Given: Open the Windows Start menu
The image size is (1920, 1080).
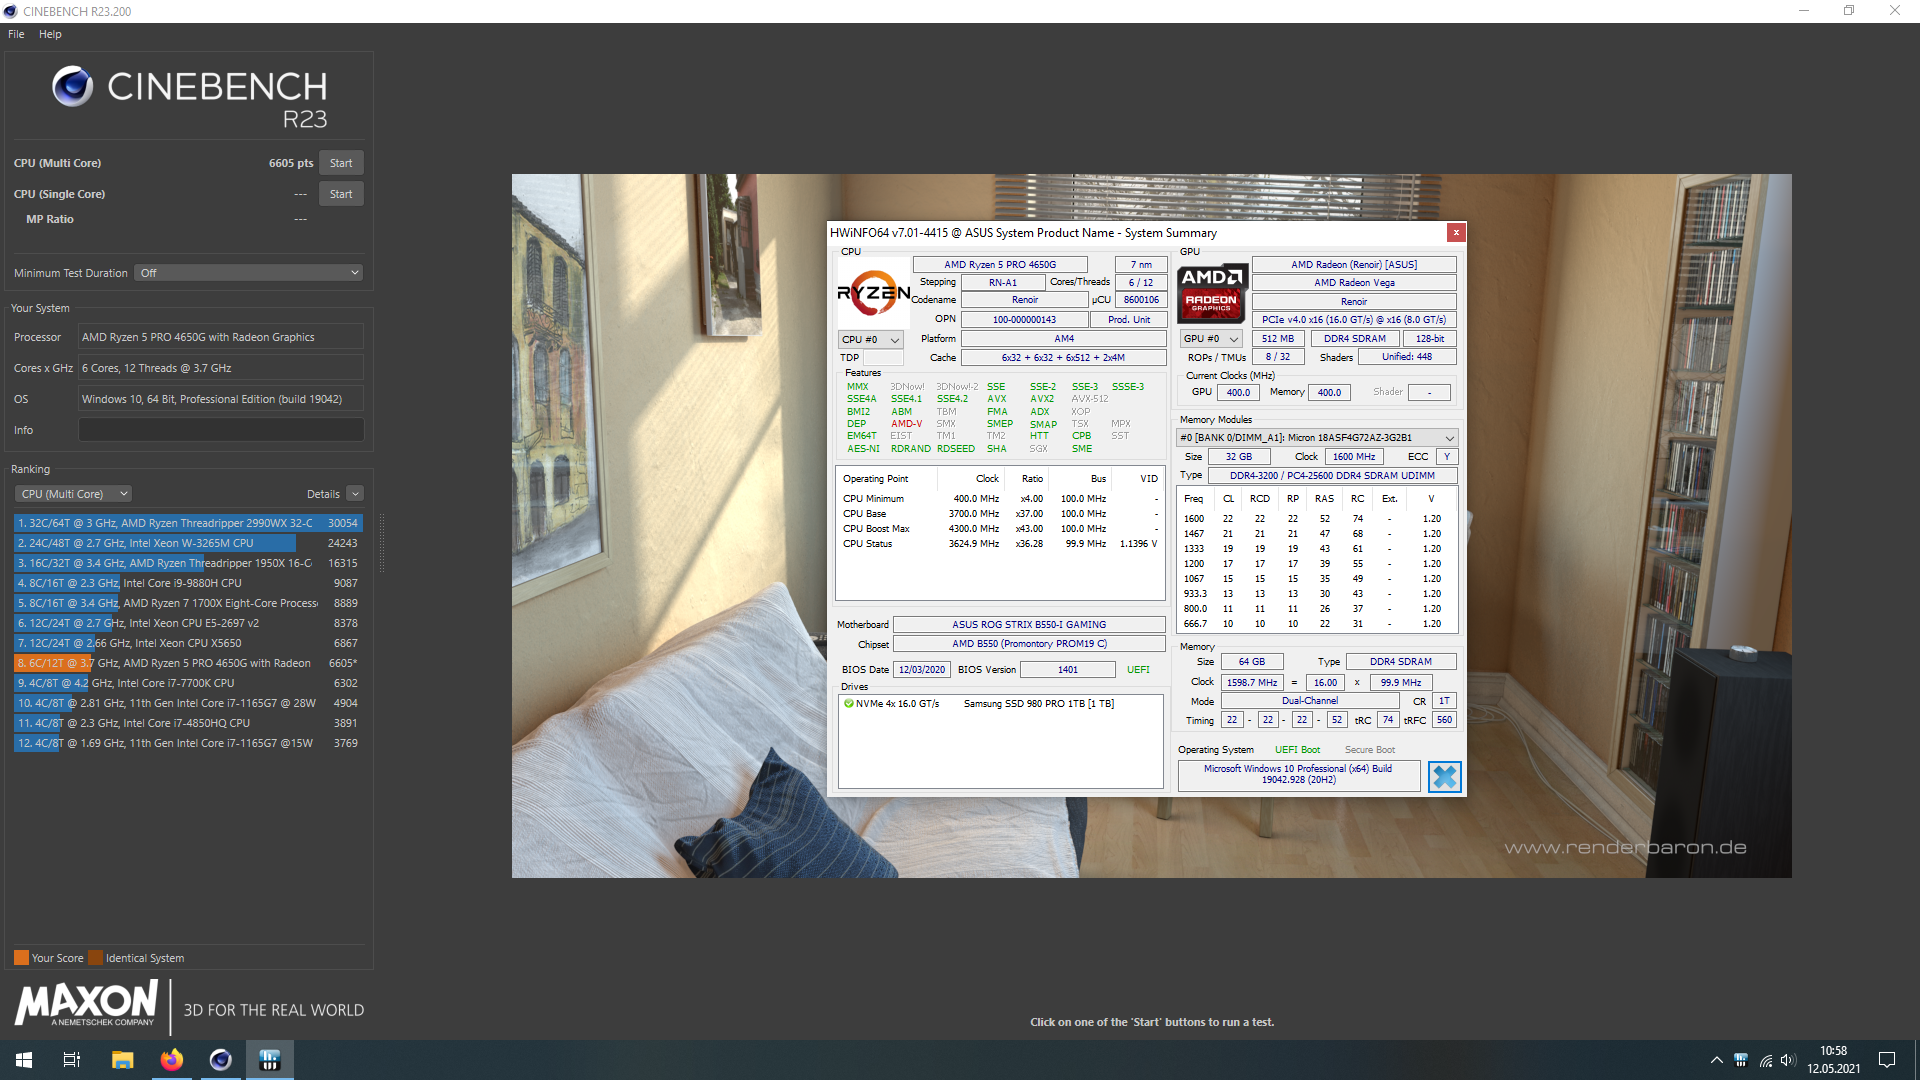Looking at the screenshot, I should (24, 1060).
